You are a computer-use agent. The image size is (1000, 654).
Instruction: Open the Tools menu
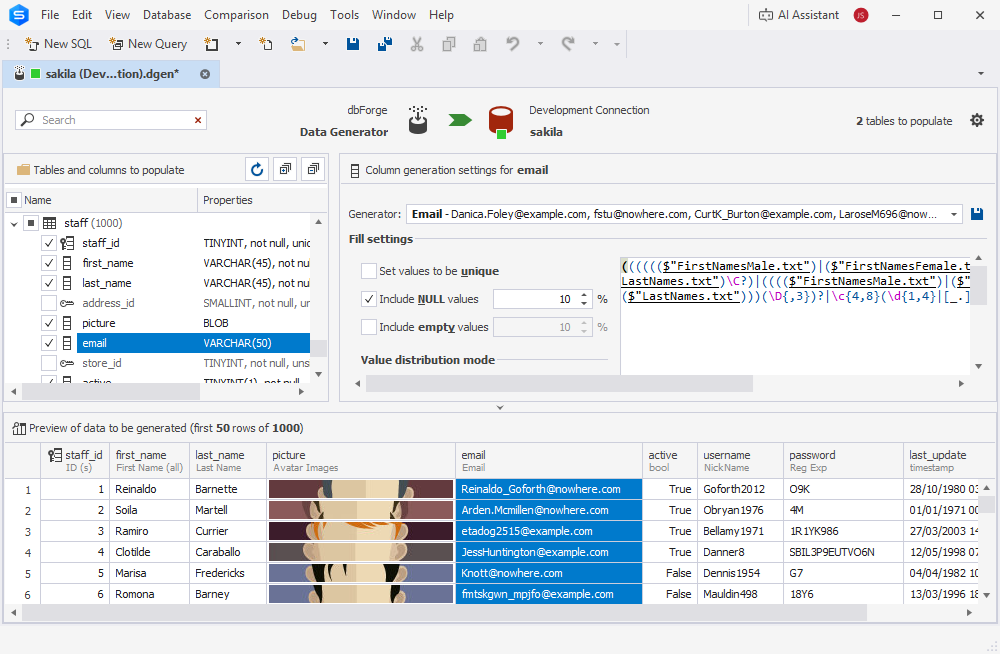tap(344, 15)
